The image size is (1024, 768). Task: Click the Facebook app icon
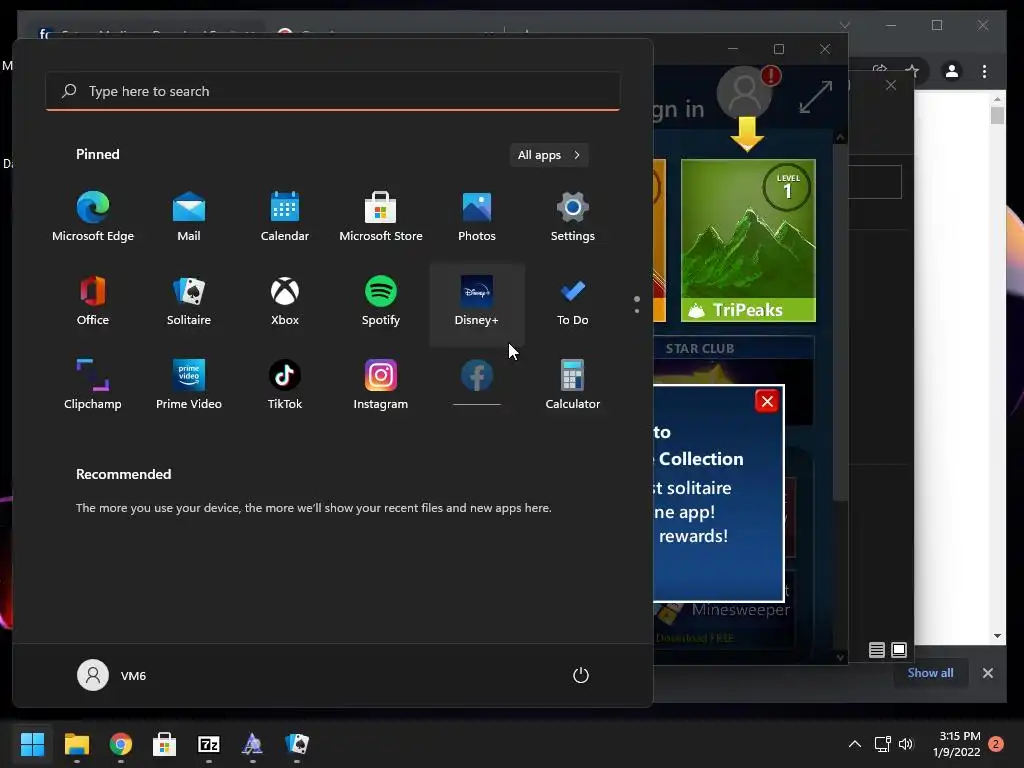pyautogui.click(x=477, y=376)
